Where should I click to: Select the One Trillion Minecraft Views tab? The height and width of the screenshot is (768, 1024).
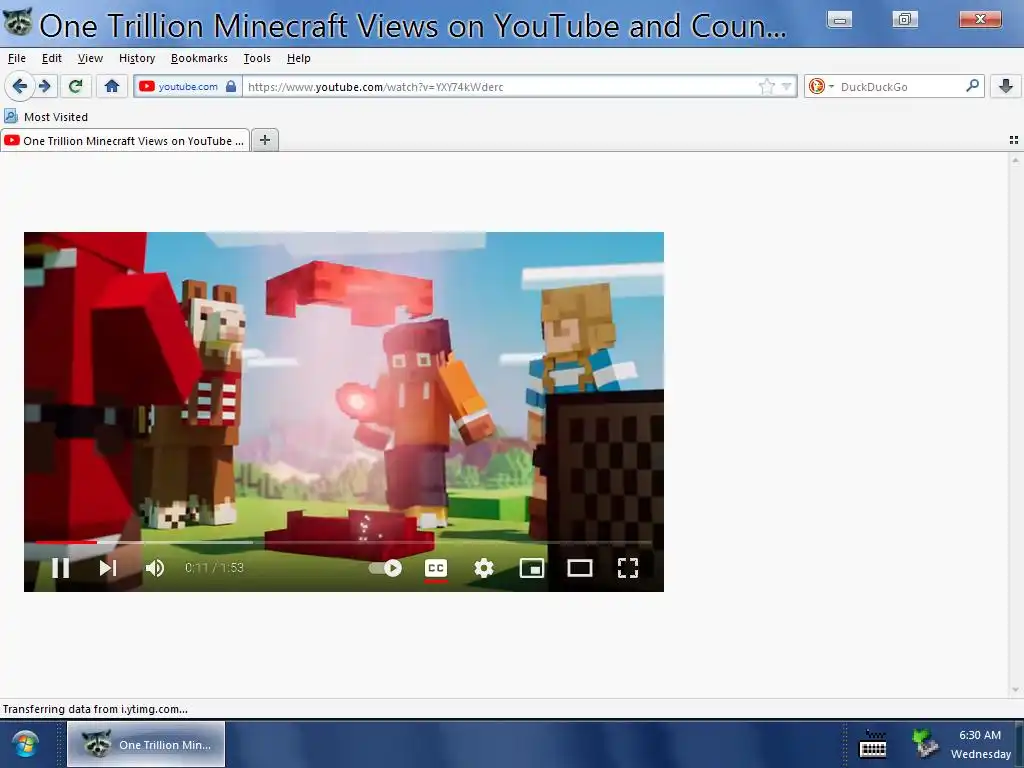pyautogui.click(x=125, y=140)
